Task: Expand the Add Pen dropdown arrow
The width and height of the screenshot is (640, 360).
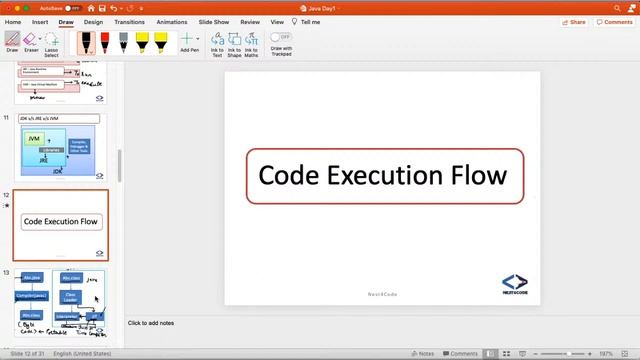Action: click(198, 39)
